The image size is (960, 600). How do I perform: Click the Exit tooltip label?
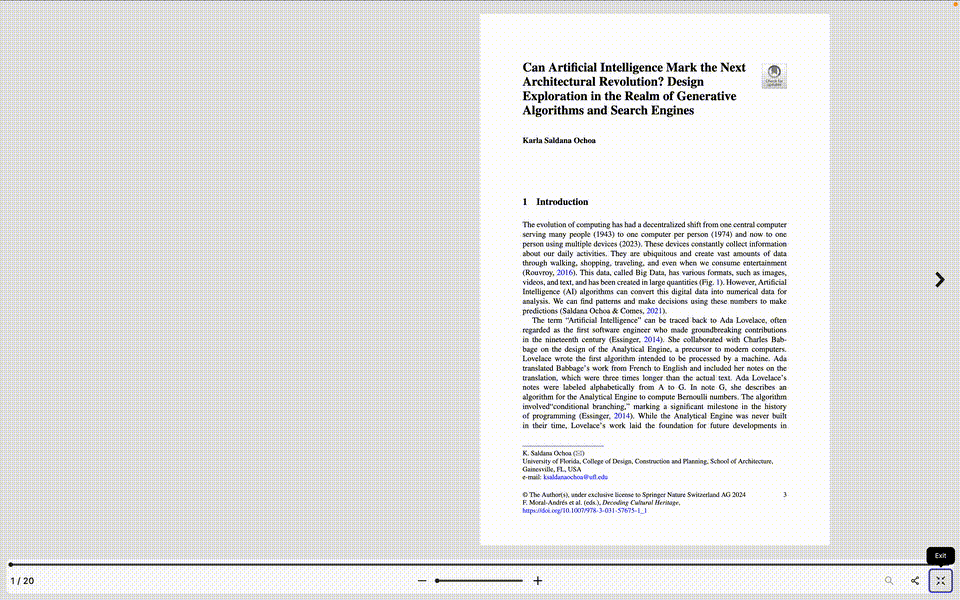940,555
